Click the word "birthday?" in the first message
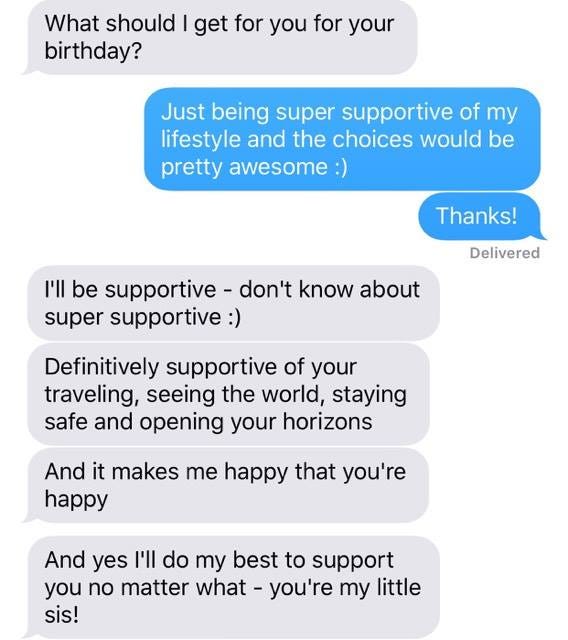 [x=93, y=51]
